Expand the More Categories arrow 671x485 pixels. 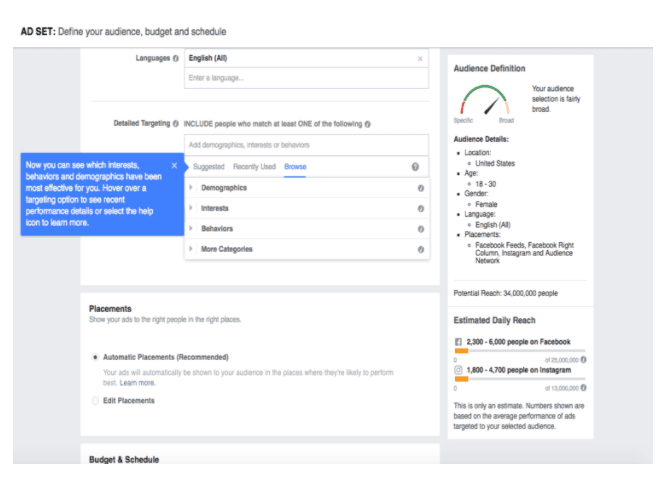(191, 249)
